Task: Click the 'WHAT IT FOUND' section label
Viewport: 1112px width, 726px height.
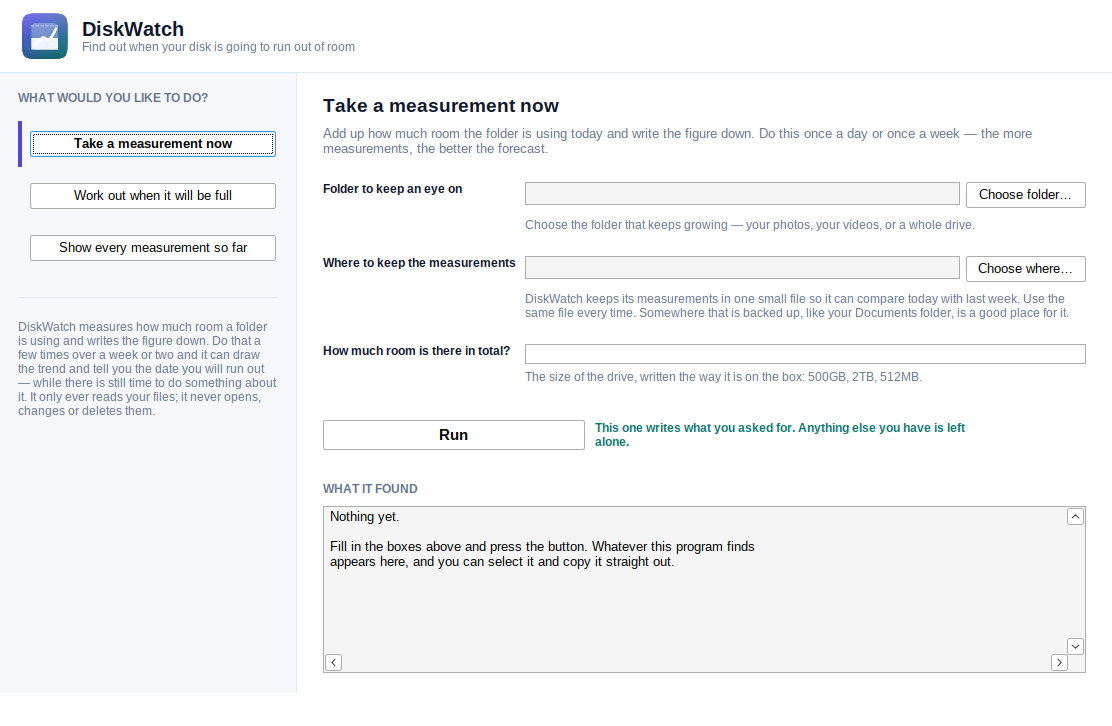Action: coord(370,489)
